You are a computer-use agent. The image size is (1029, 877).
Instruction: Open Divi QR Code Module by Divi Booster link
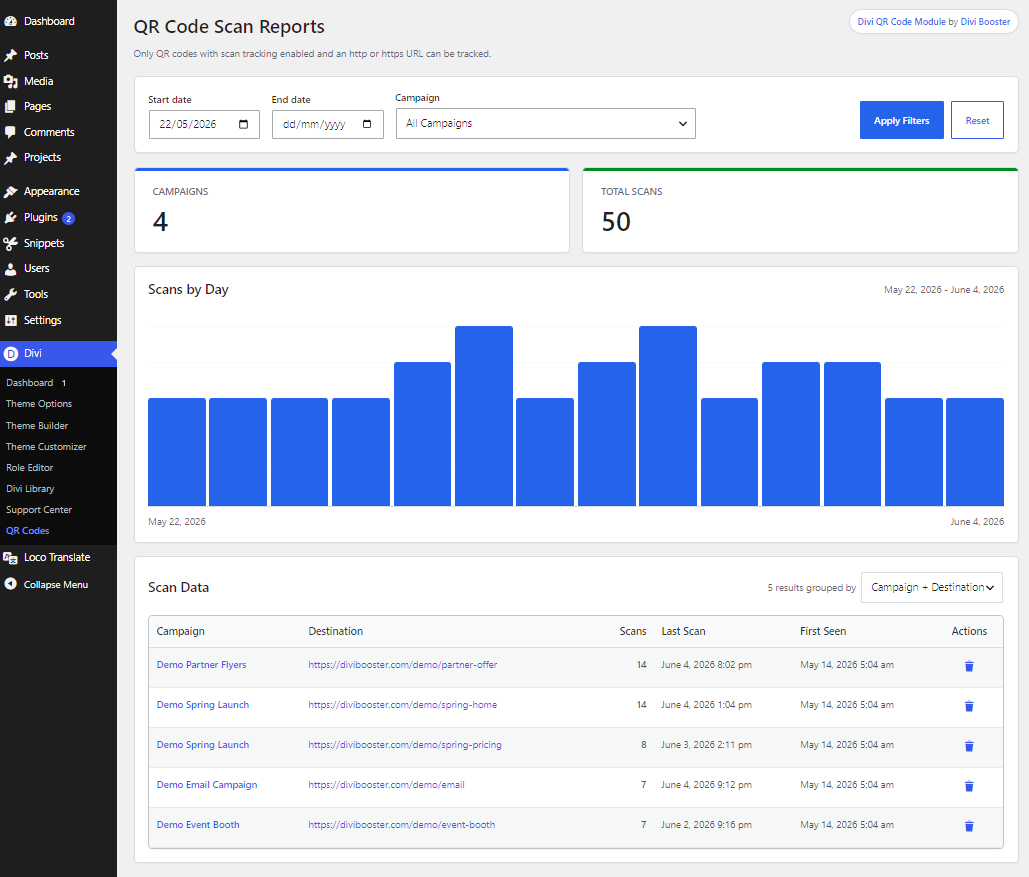[933, 22]
